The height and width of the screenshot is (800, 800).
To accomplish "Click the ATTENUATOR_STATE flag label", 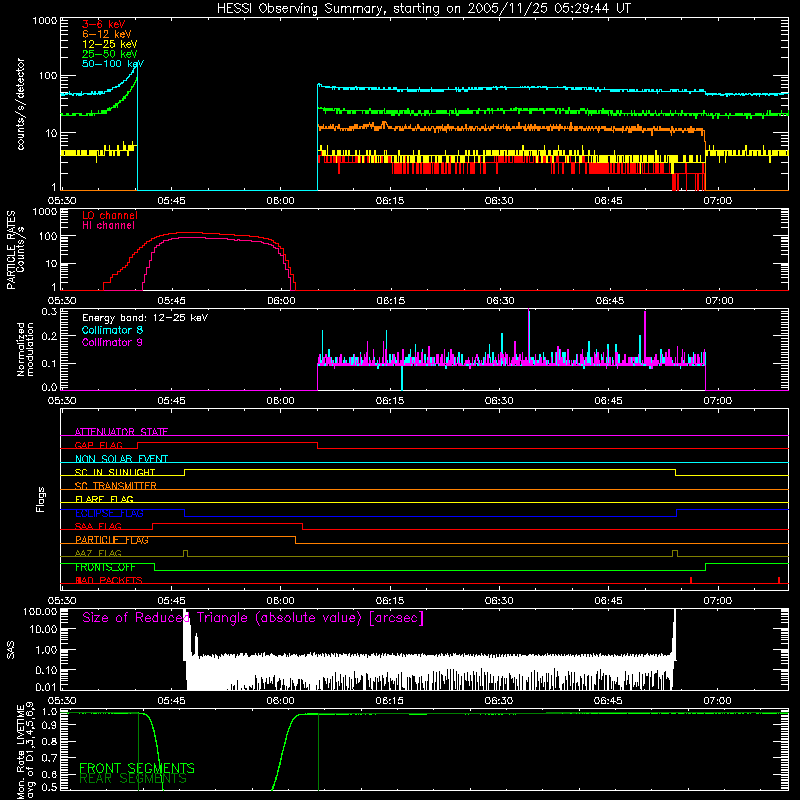I will [x=121, y=432].
